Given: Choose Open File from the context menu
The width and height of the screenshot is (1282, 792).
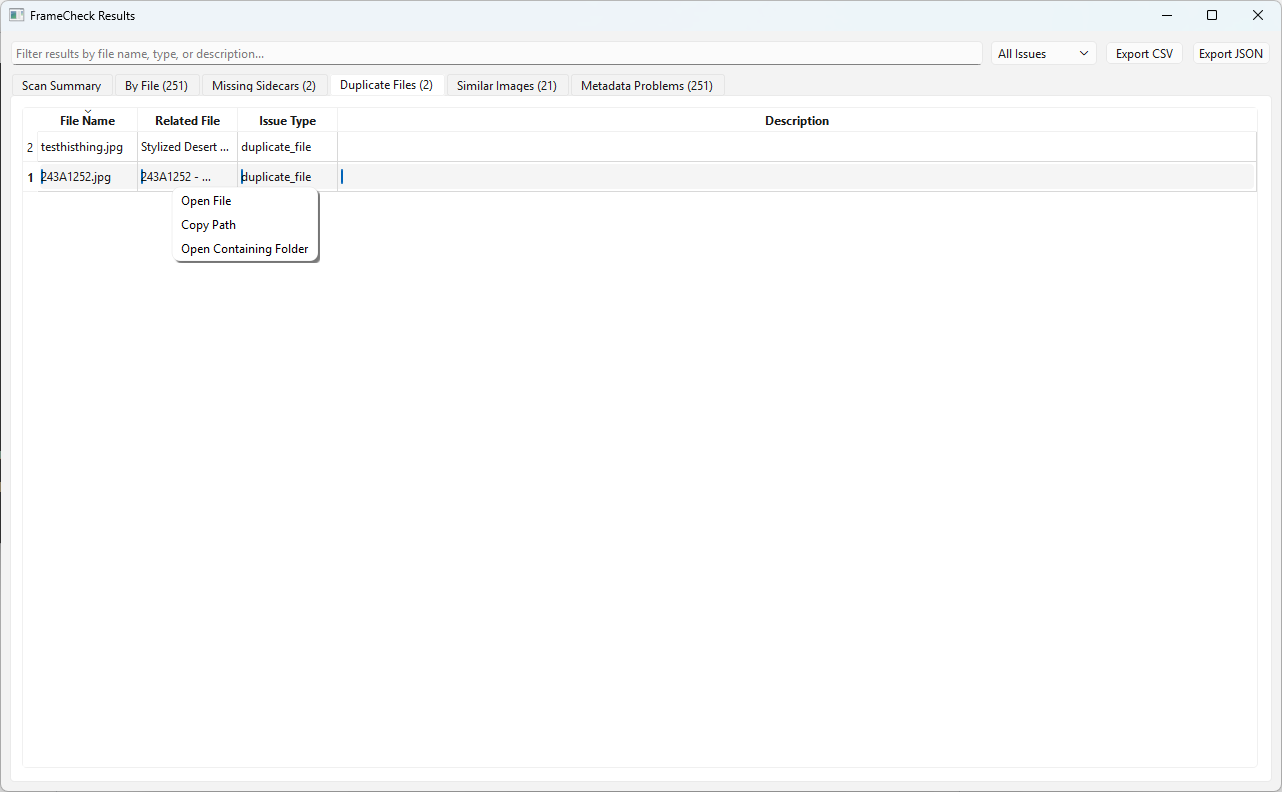Looking at the screenshot, I should pos(206,200).
